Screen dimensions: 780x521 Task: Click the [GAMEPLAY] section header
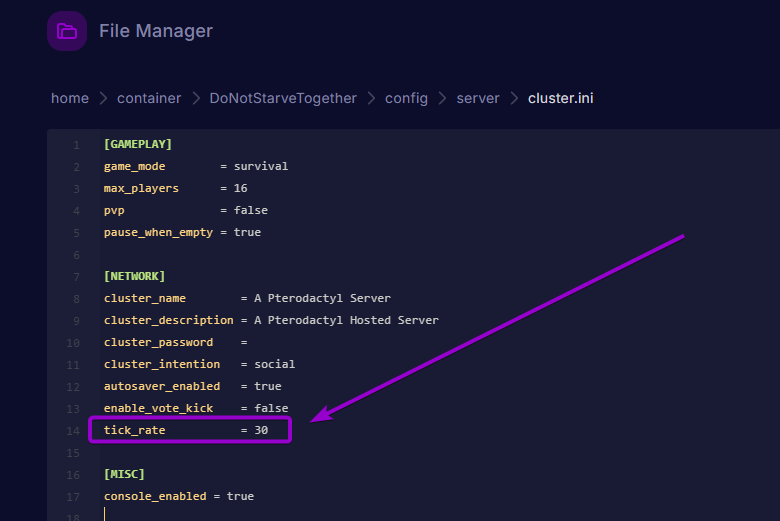138,144
